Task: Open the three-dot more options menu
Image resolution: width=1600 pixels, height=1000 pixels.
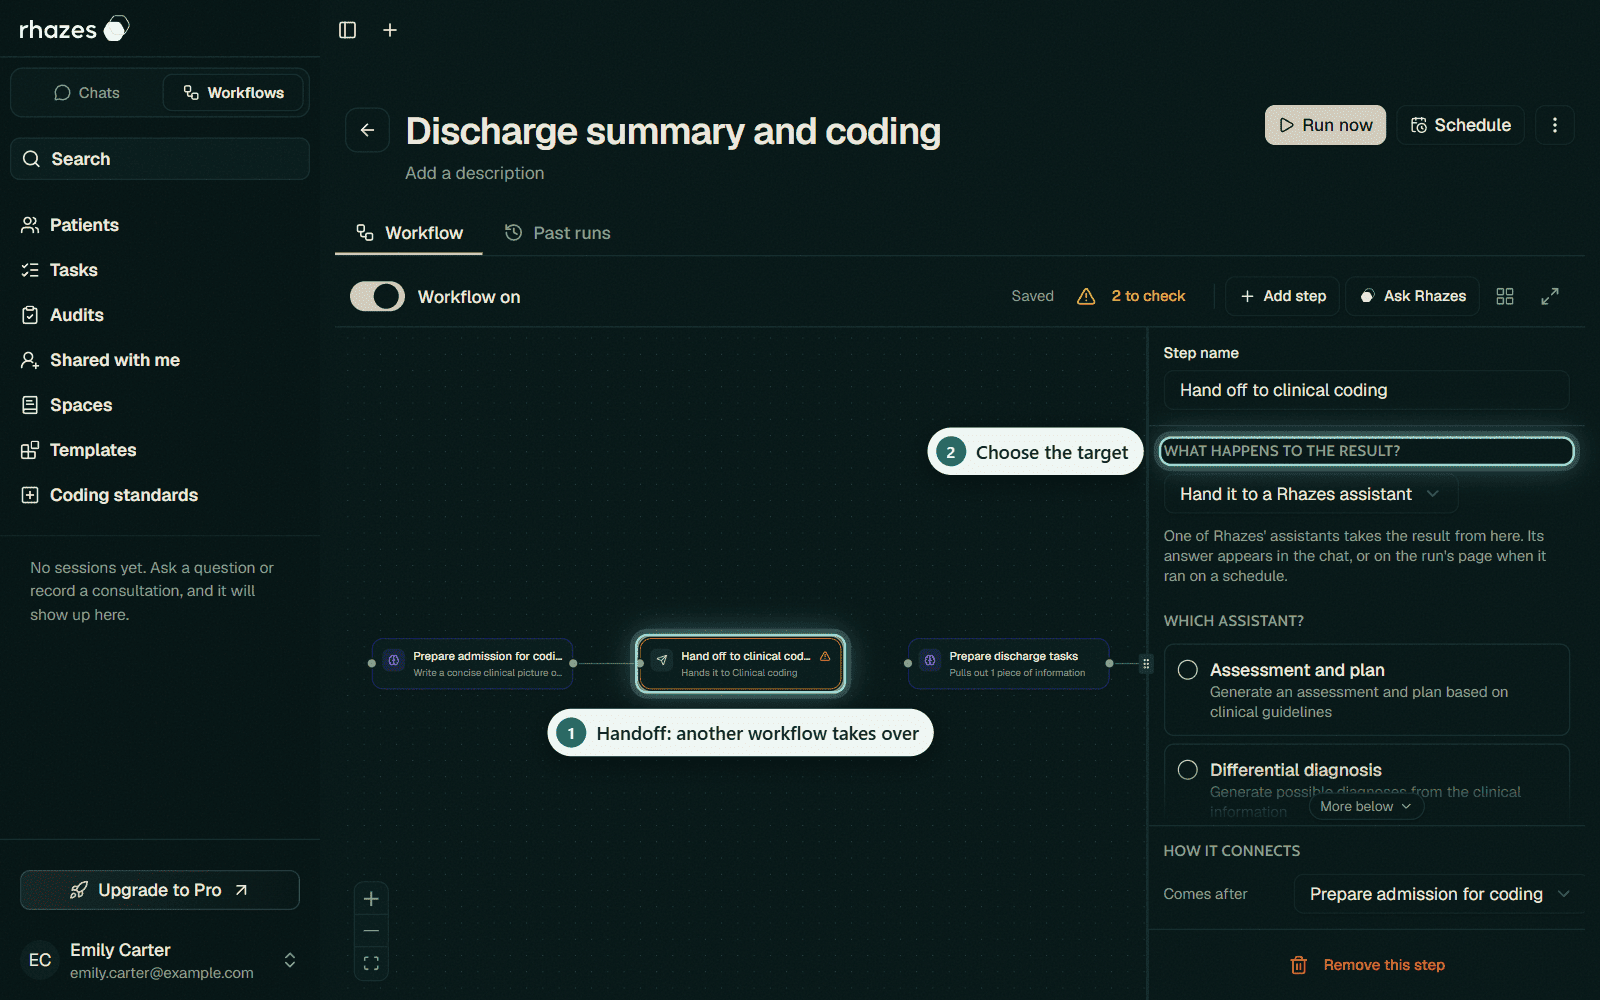Action: (x=1554, y=125)
